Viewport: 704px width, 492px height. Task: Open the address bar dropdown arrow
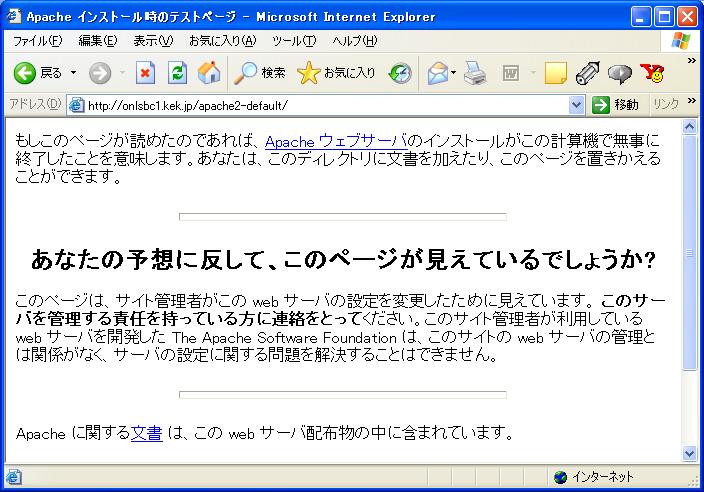click(576, 105)
